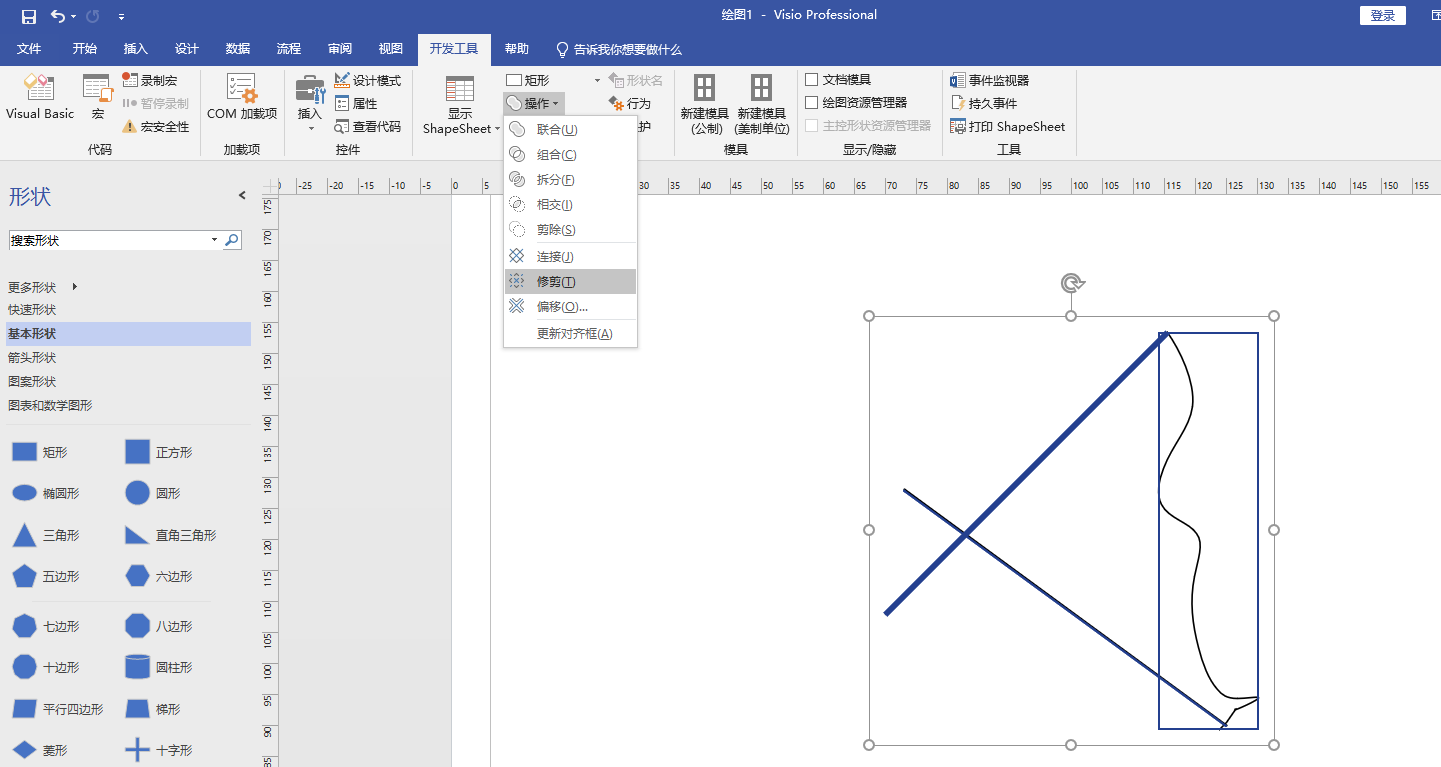Click the Undo arrow icon
Screen dimensions: 1441x767
[58, 16]
